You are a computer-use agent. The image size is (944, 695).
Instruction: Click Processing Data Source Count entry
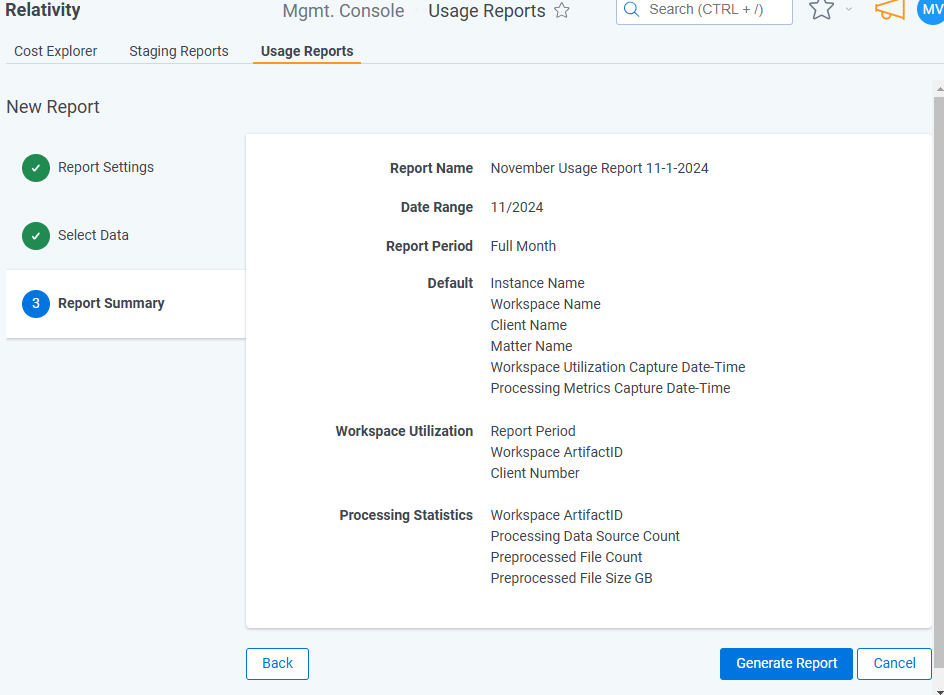[x=585, y=537]
